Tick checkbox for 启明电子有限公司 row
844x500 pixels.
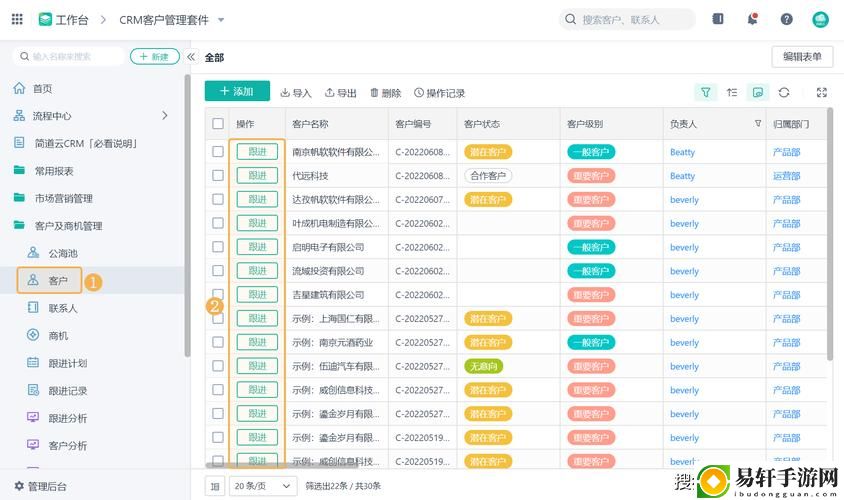pyautogui.click(x=217, y=247)
